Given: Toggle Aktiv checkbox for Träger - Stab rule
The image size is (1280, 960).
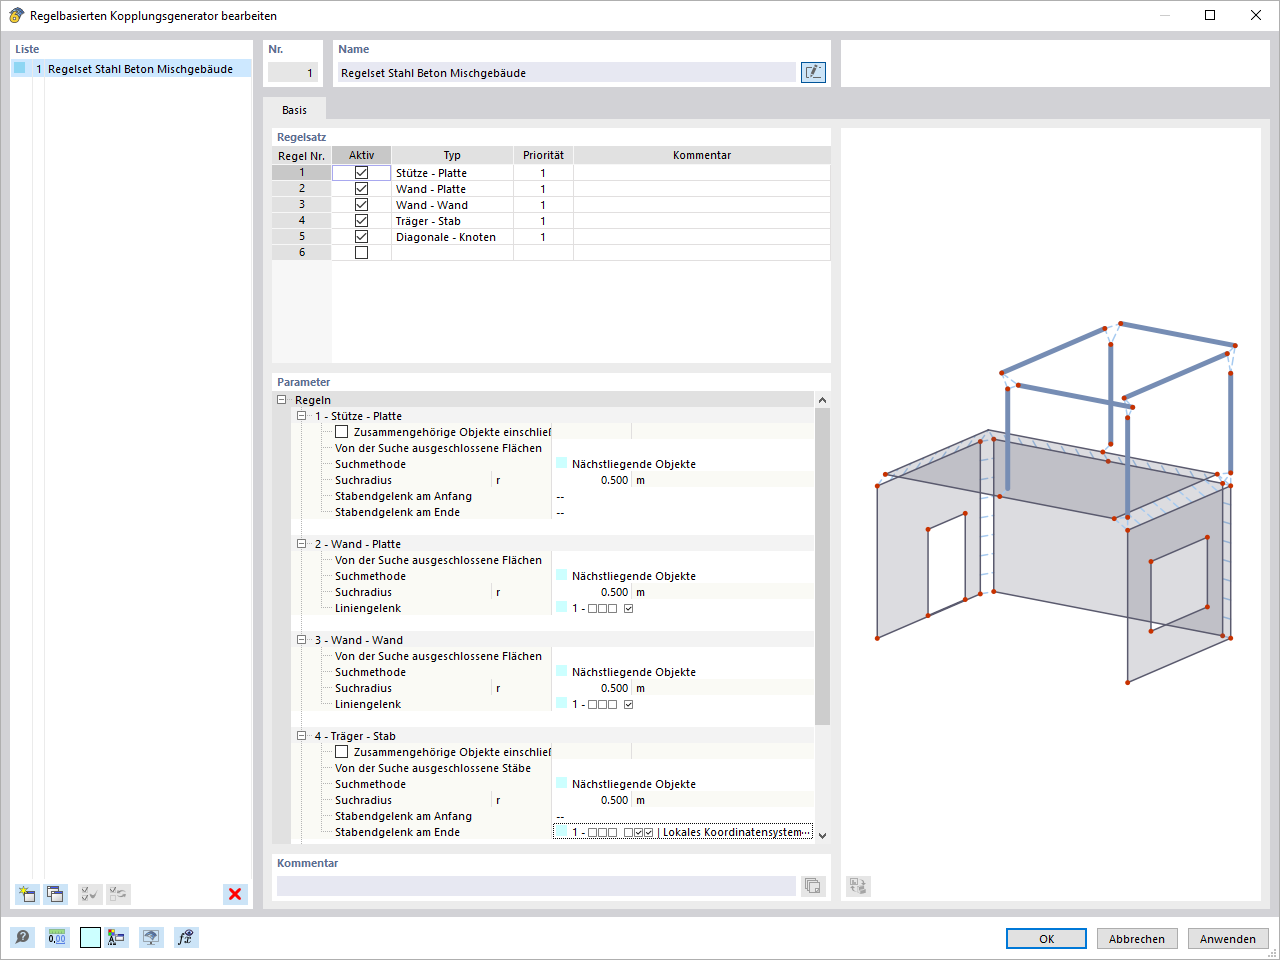Looking at the screenshot, I should [x=361, y=221].
